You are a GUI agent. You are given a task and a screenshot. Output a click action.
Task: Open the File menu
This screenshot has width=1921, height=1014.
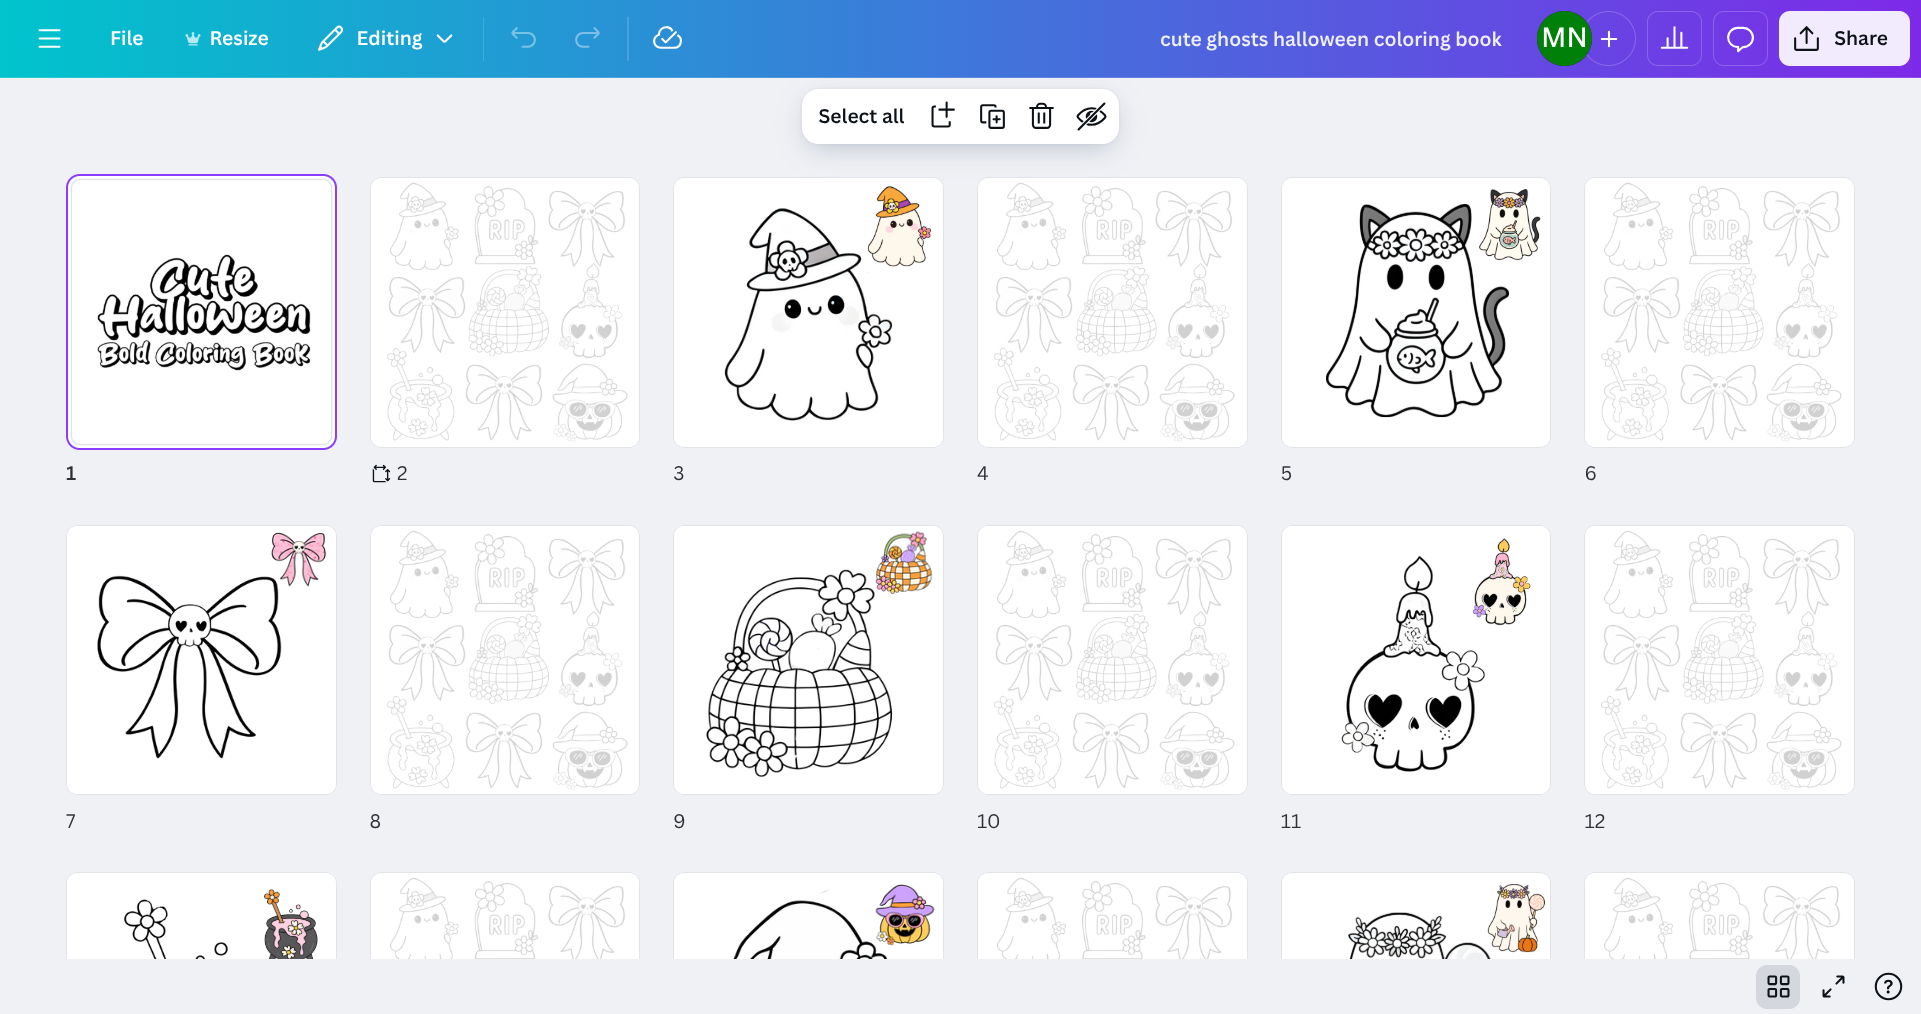[x=126, y=38]
